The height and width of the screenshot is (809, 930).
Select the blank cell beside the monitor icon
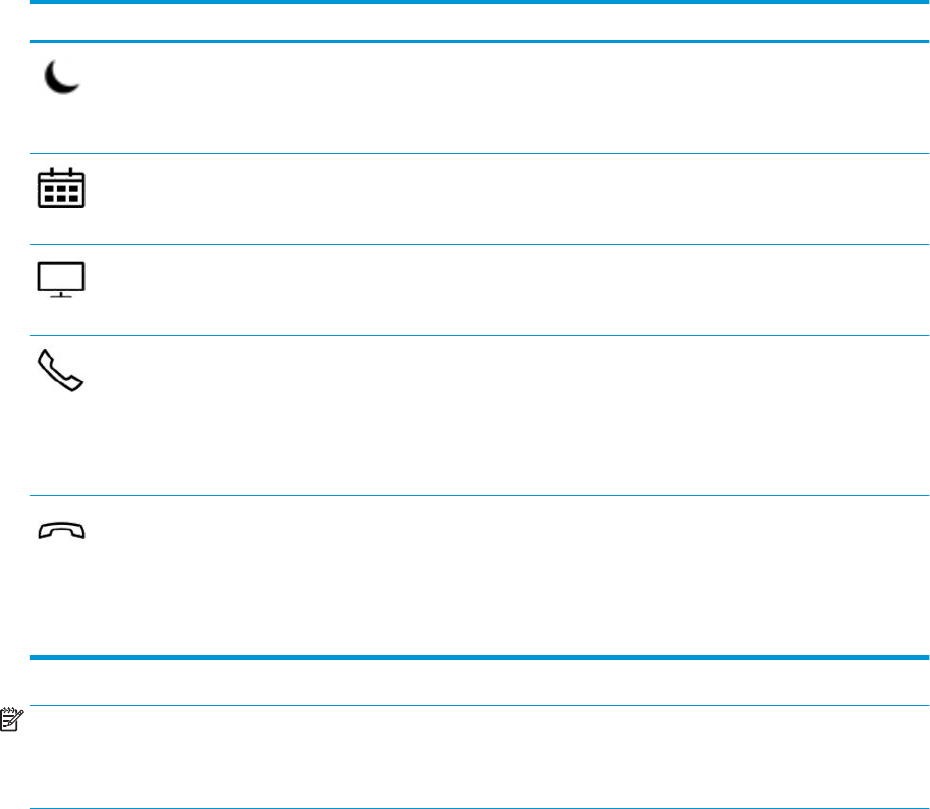pyautogui.click(x=500, y=290)
